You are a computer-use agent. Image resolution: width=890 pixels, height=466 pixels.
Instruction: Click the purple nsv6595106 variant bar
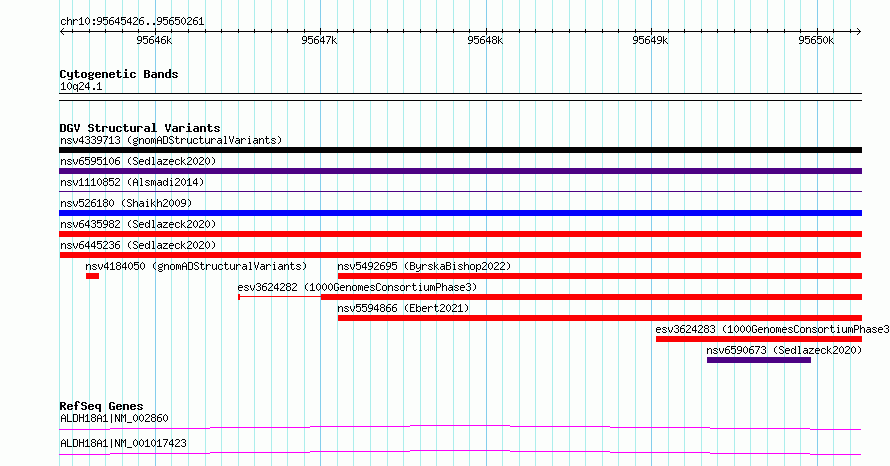coord(460,171)
